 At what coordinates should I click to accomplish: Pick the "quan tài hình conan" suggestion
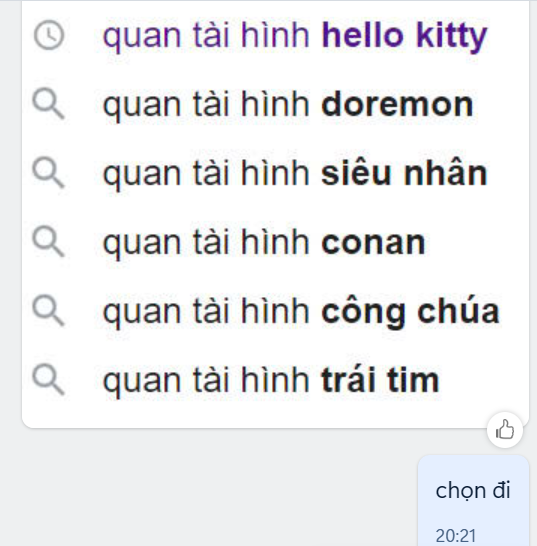click(275, 242)
